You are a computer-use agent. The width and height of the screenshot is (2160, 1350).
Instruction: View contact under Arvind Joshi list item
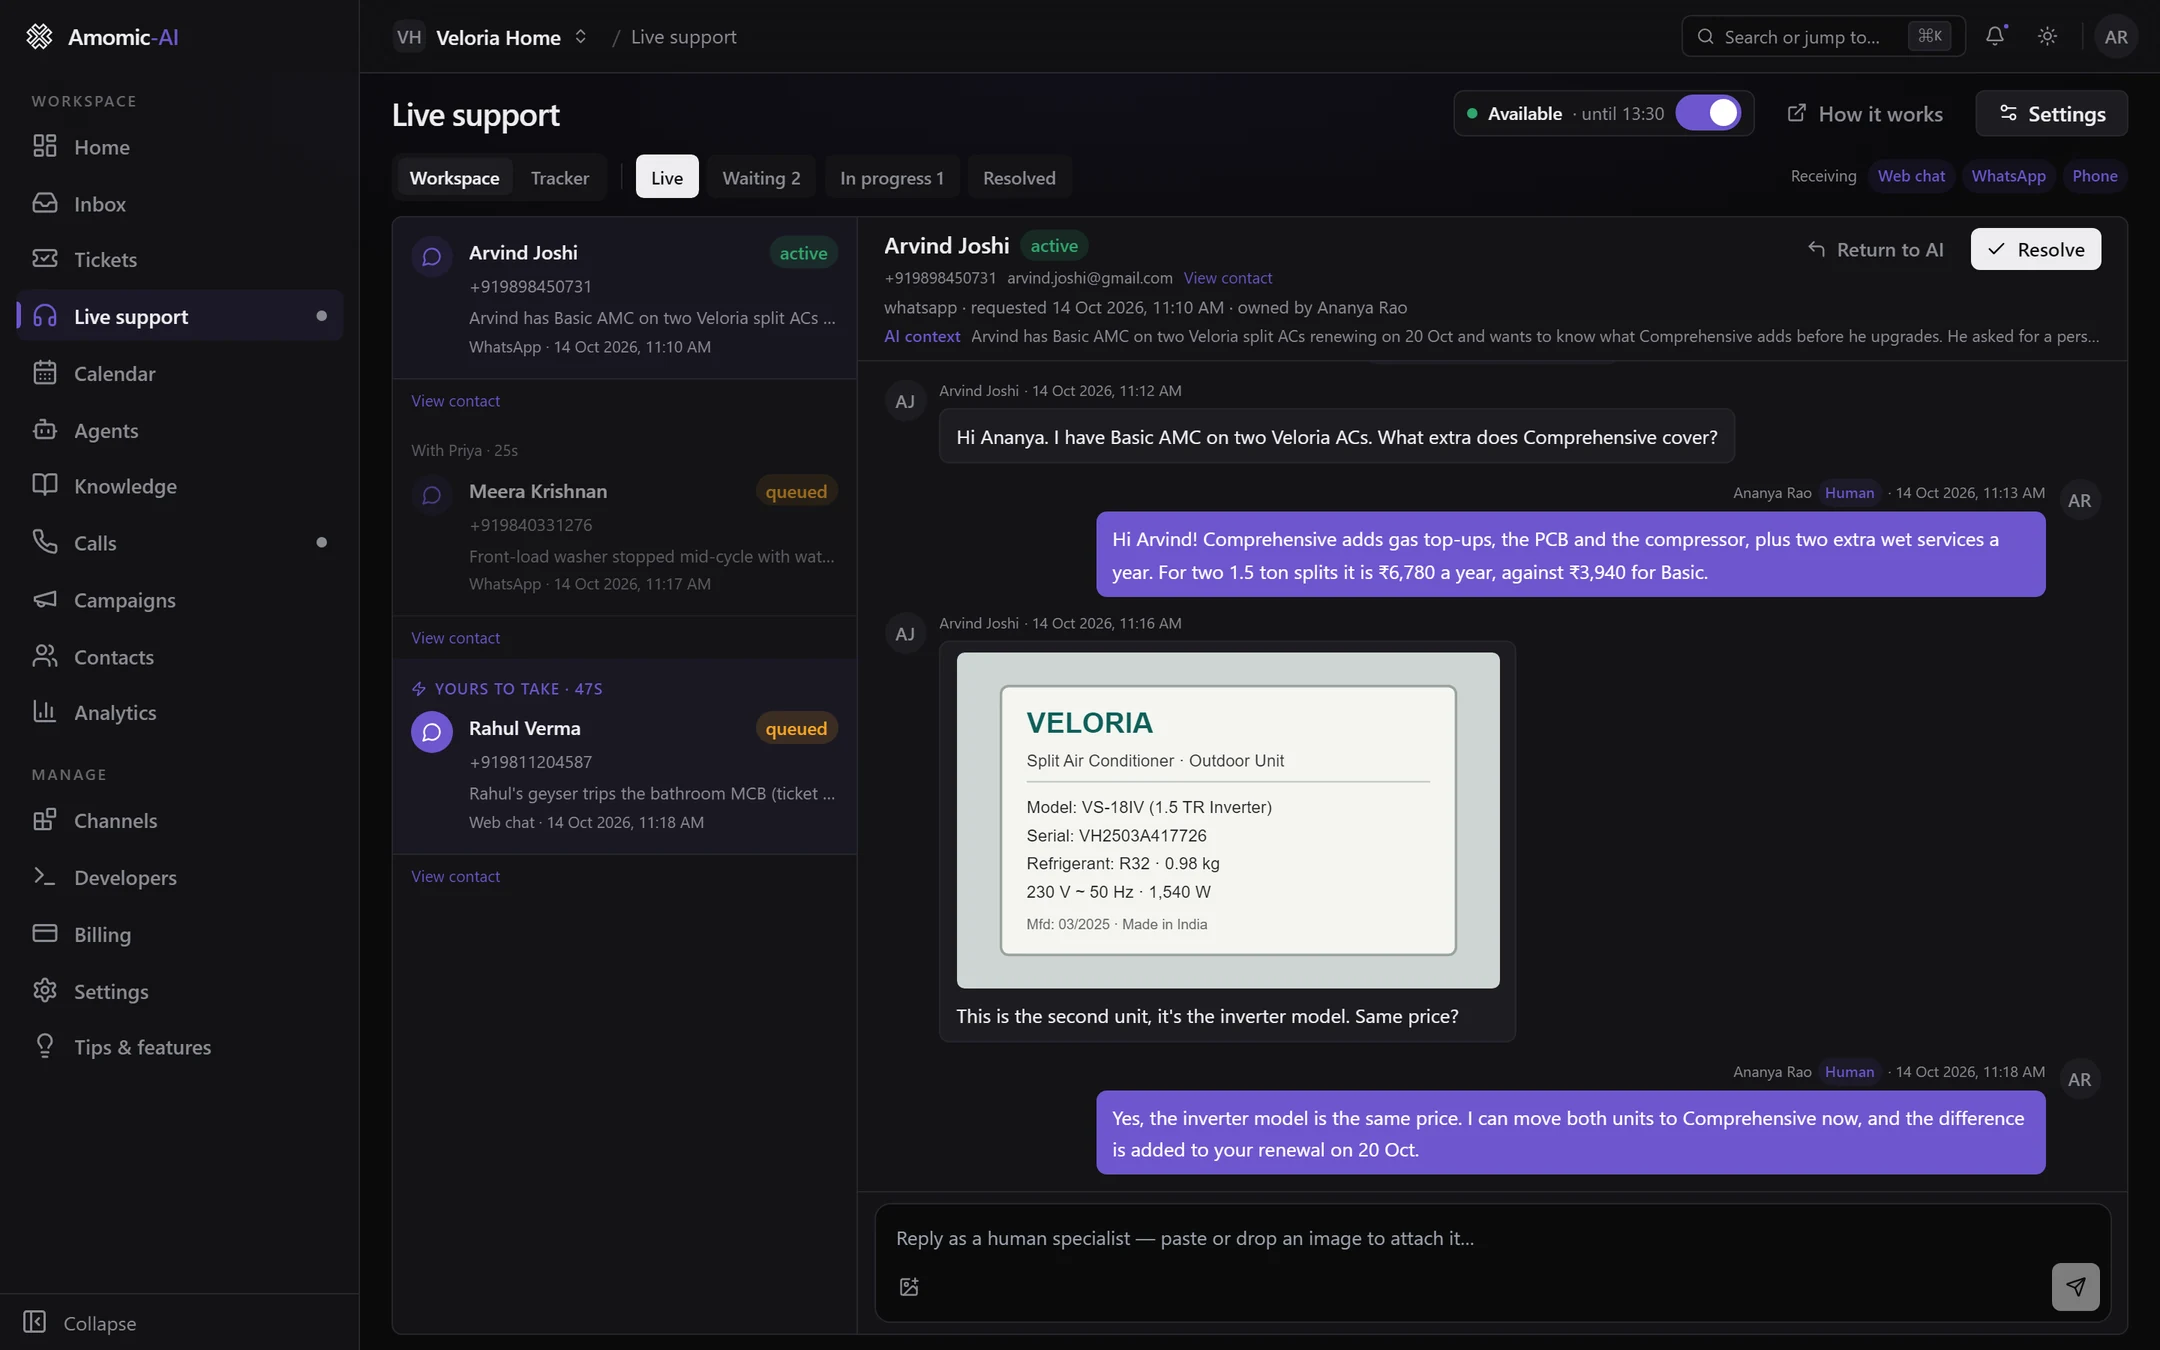click(x=455, y=401)
